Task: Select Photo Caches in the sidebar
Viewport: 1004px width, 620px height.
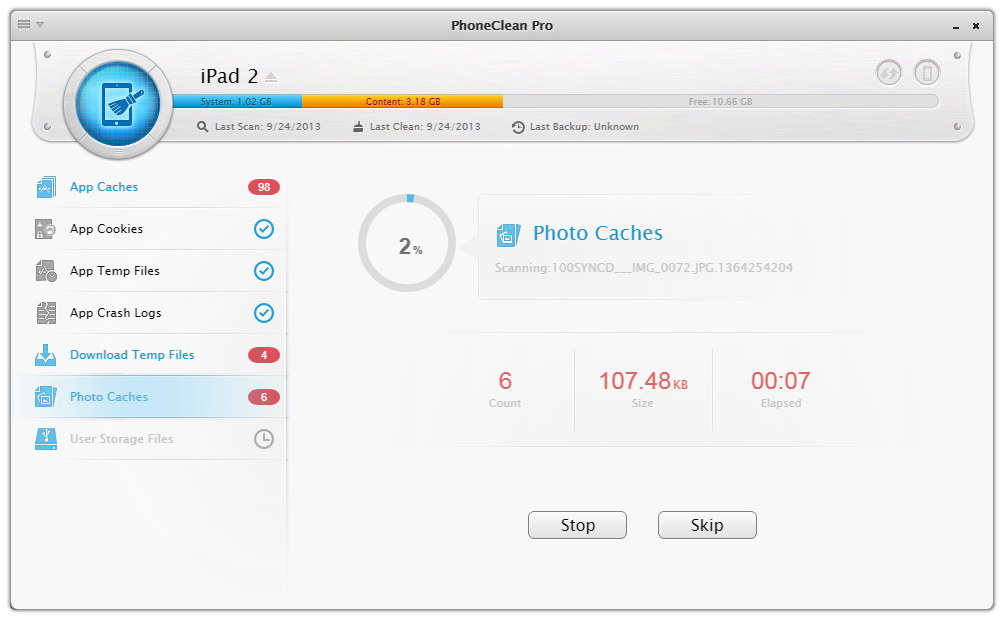Action: coord(109,397)
